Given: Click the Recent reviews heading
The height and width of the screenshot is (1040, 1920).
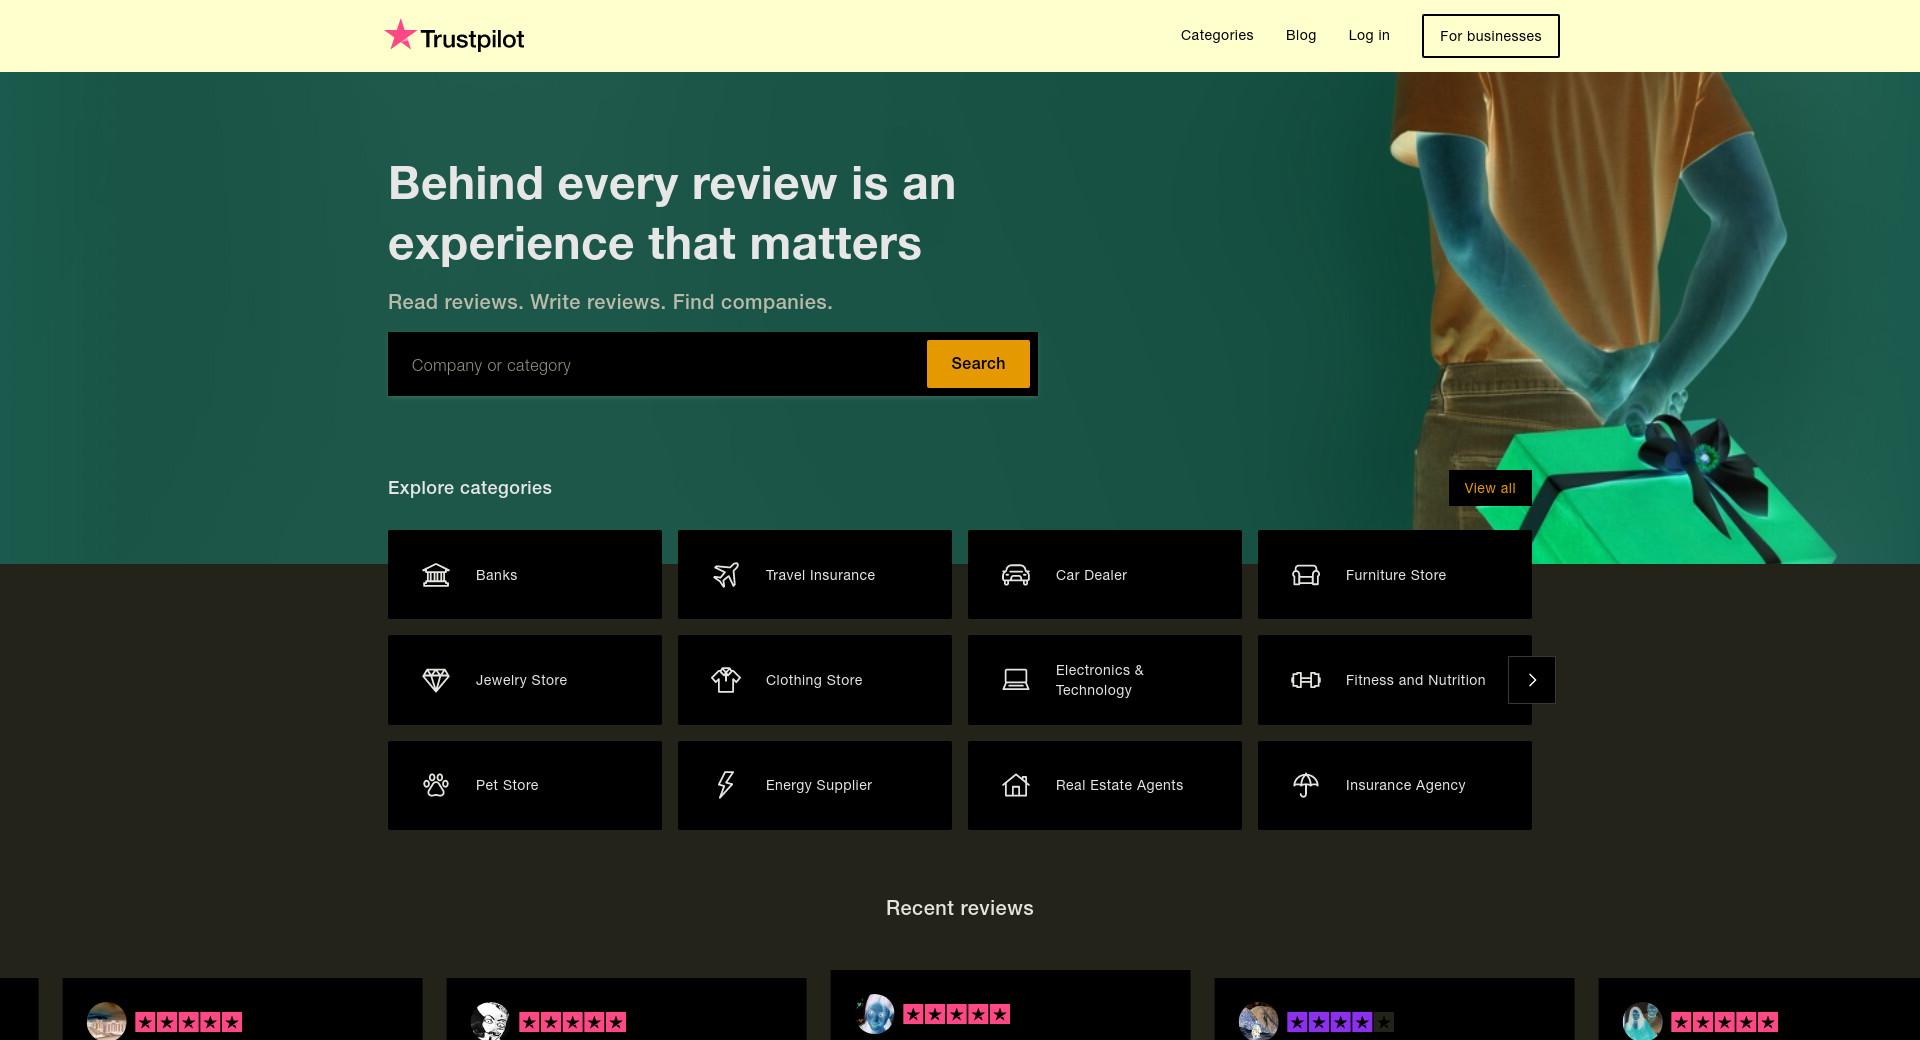Looking at the screenshot, I should [x=960, y=908].
